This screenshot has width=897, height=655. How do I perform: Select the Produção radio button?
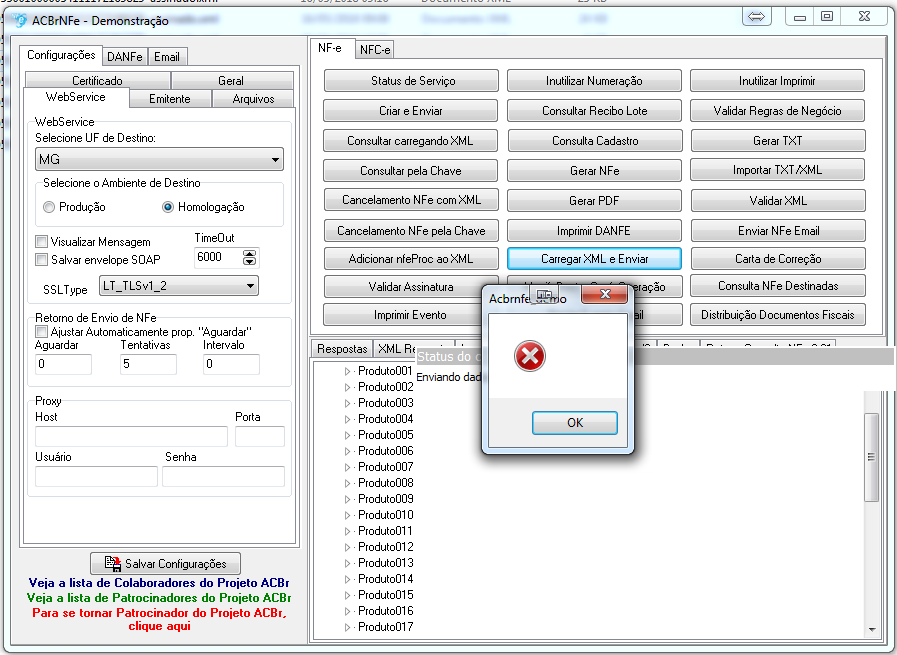[49, 207]
